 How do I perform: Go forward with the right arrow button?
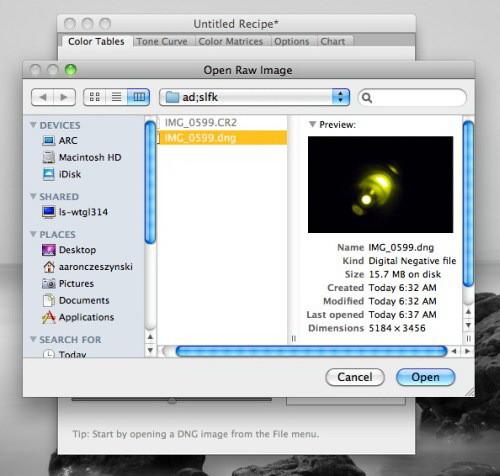point(64,97)
